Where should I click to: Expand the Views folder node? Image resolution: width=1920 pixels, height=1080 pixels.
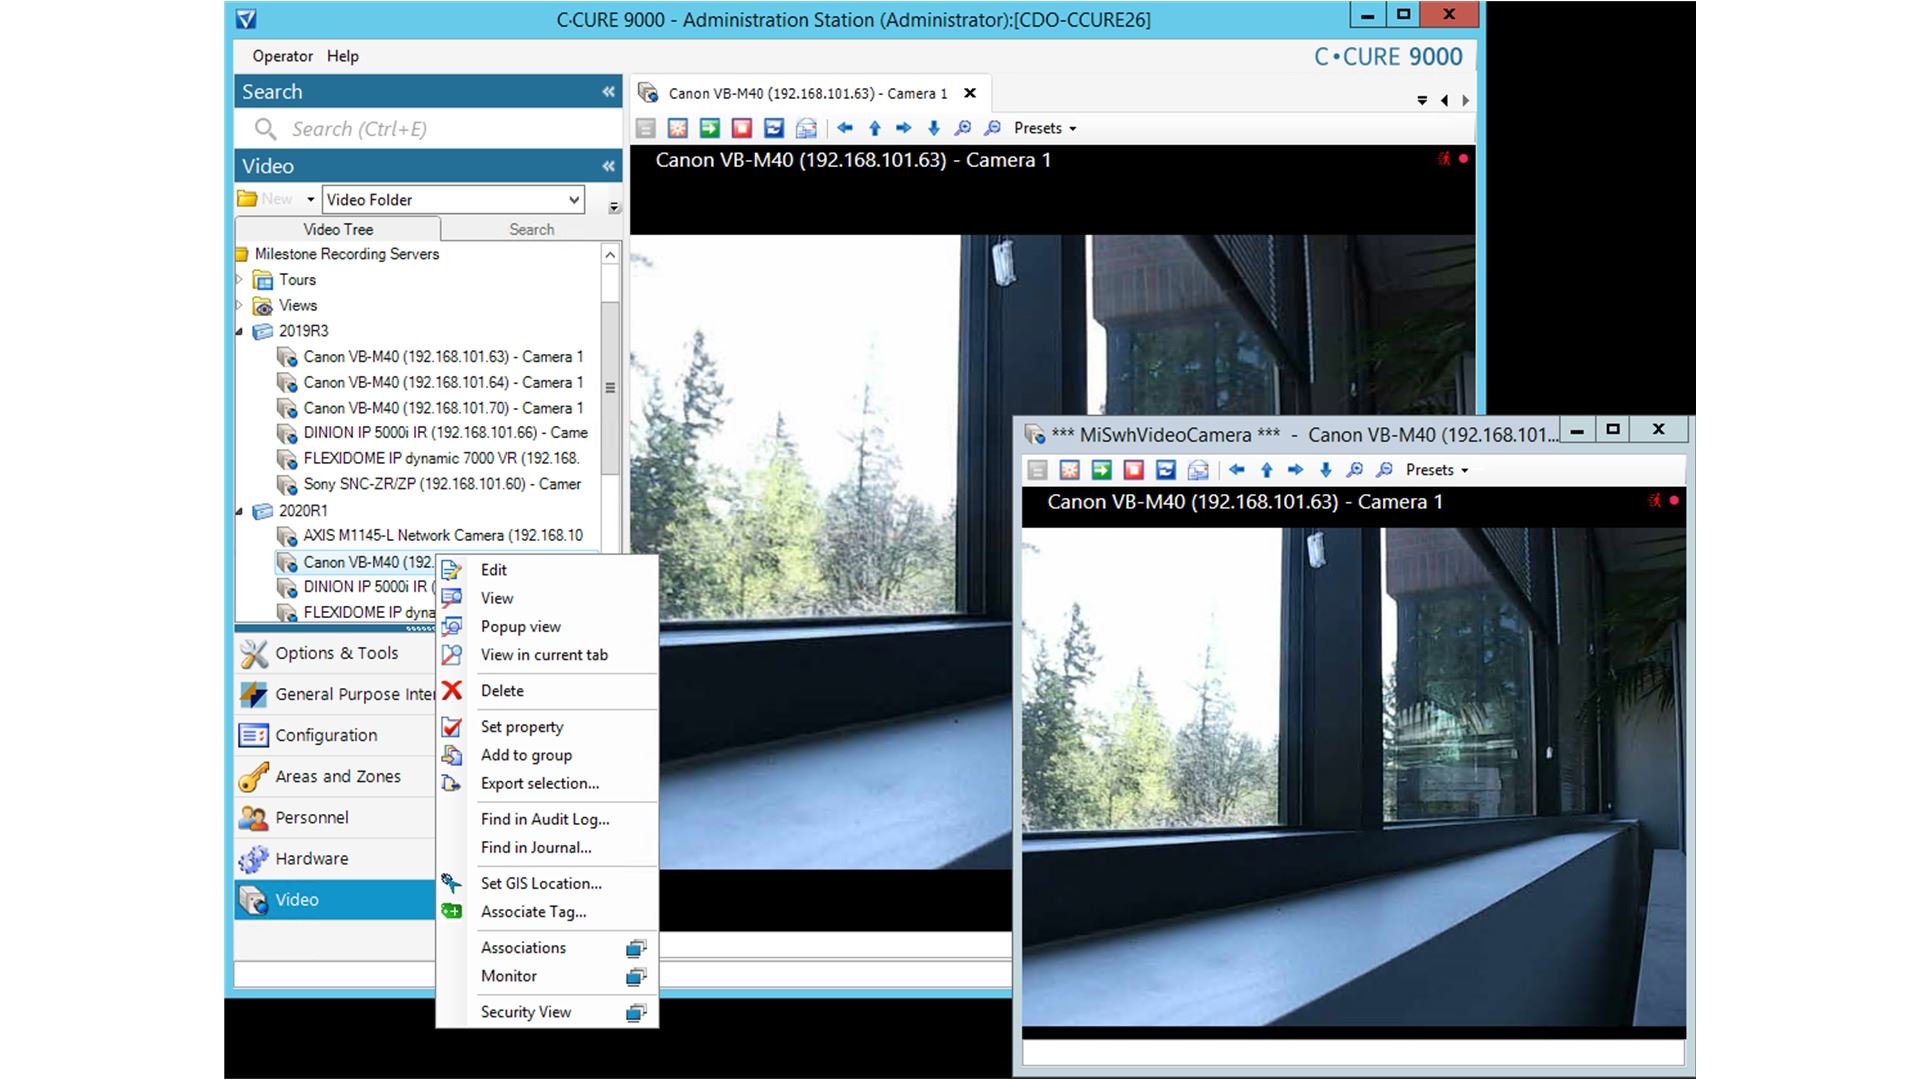click(x=240, y=305)
